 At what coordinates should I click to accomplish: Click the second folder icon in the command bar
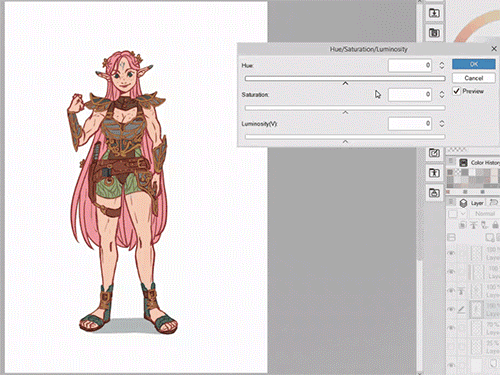tap(434, 33)
